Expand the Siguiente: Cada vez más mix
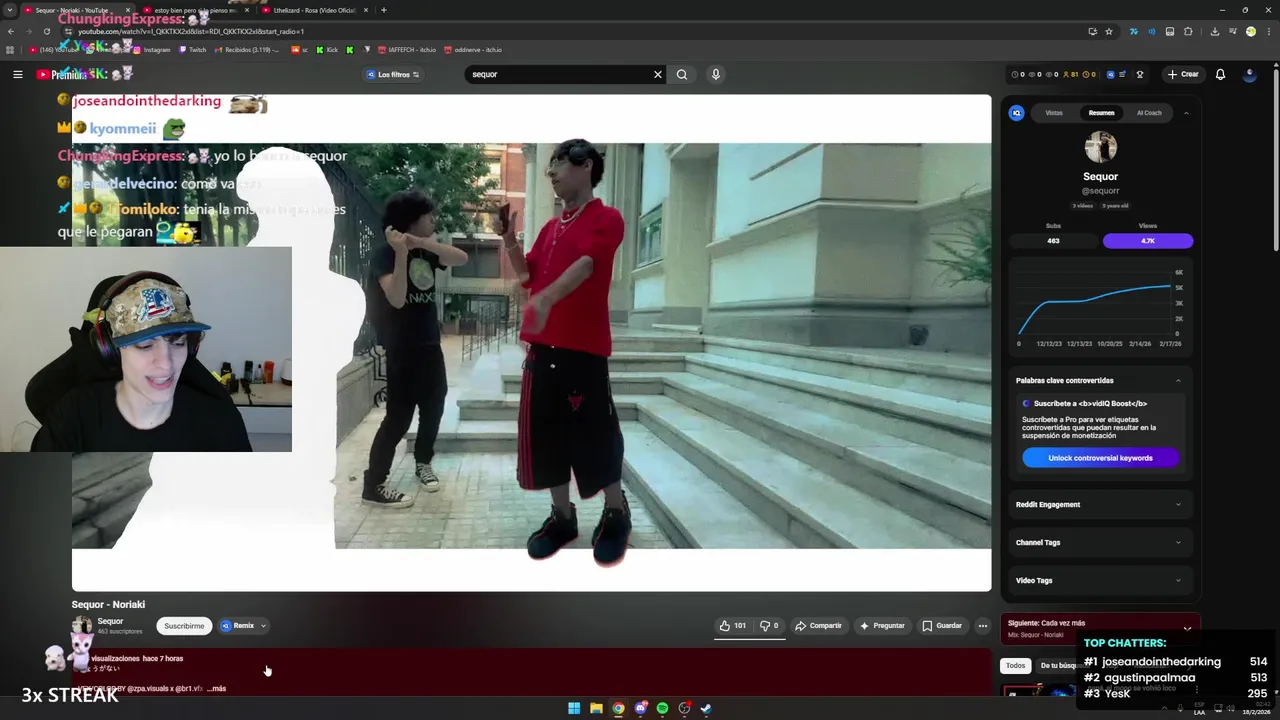Screen dimensions: 1280x720 point(1187,628)
